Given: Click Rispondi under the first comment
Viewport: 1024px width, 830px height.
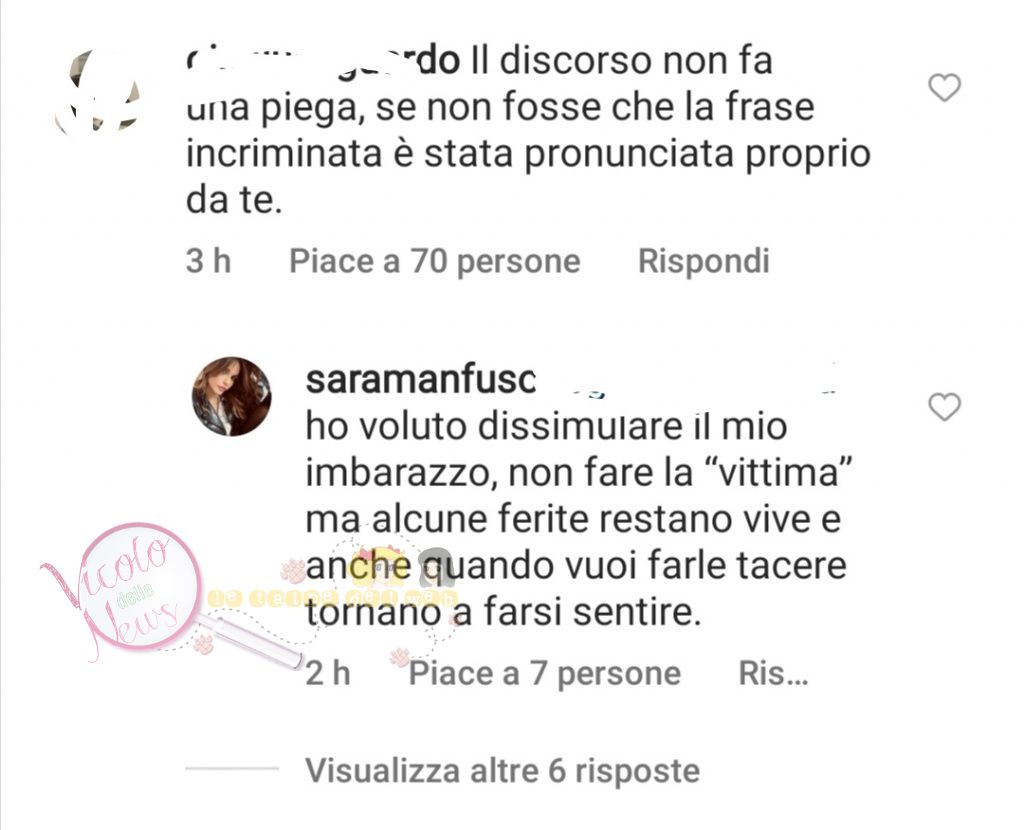Looking at the screenshot, I should coord(703,261).
